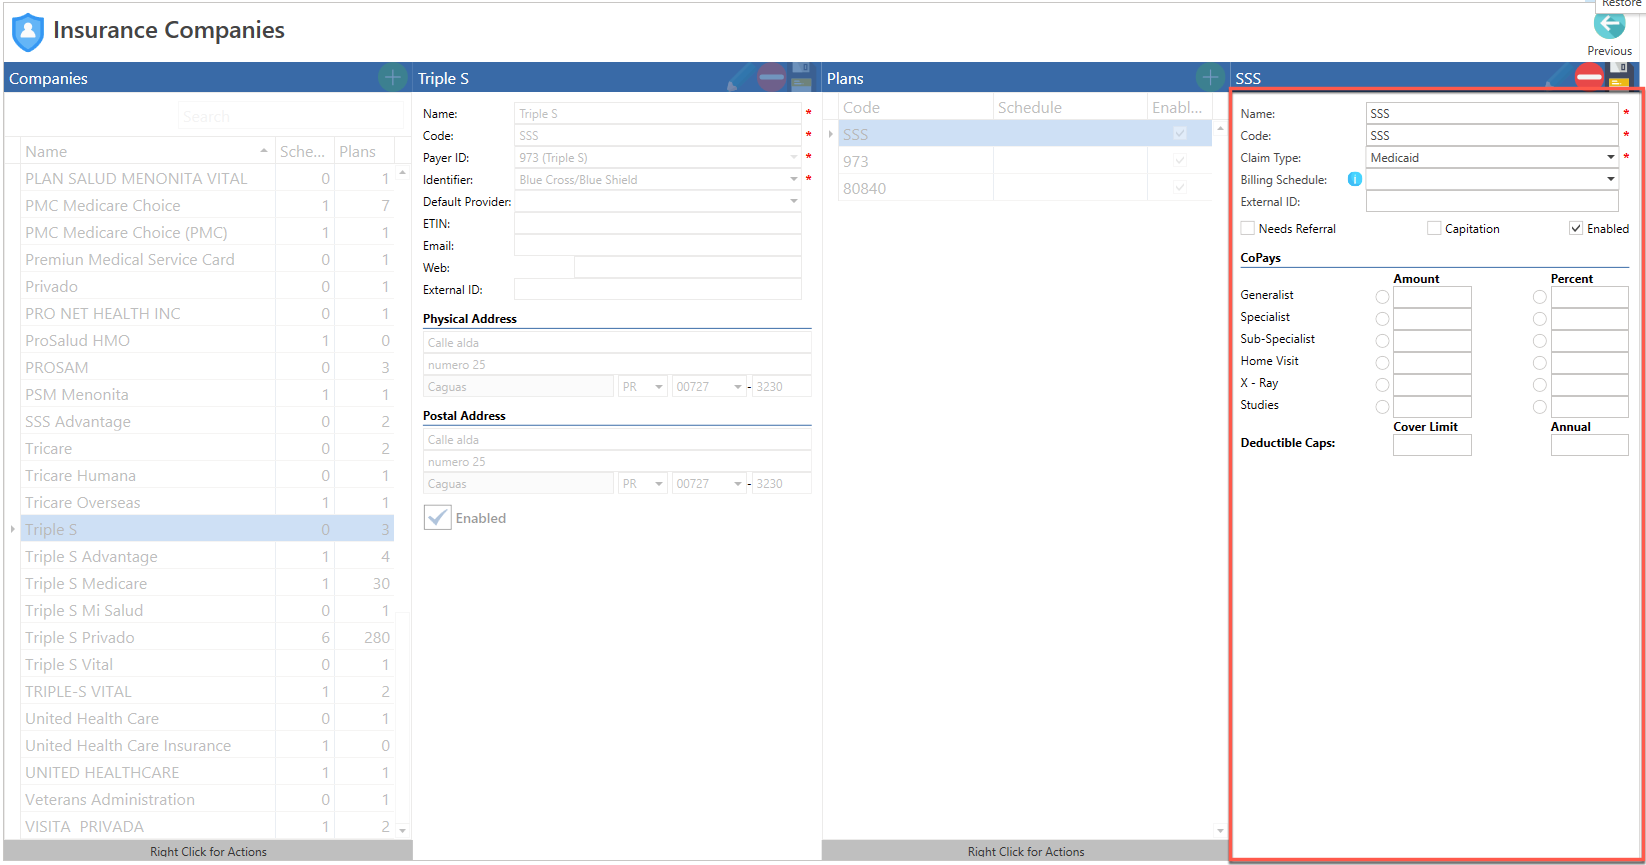1646x865 pixels.
Task: Toggle the Triple S company Enabled checkbox
Action: [437, 517]
